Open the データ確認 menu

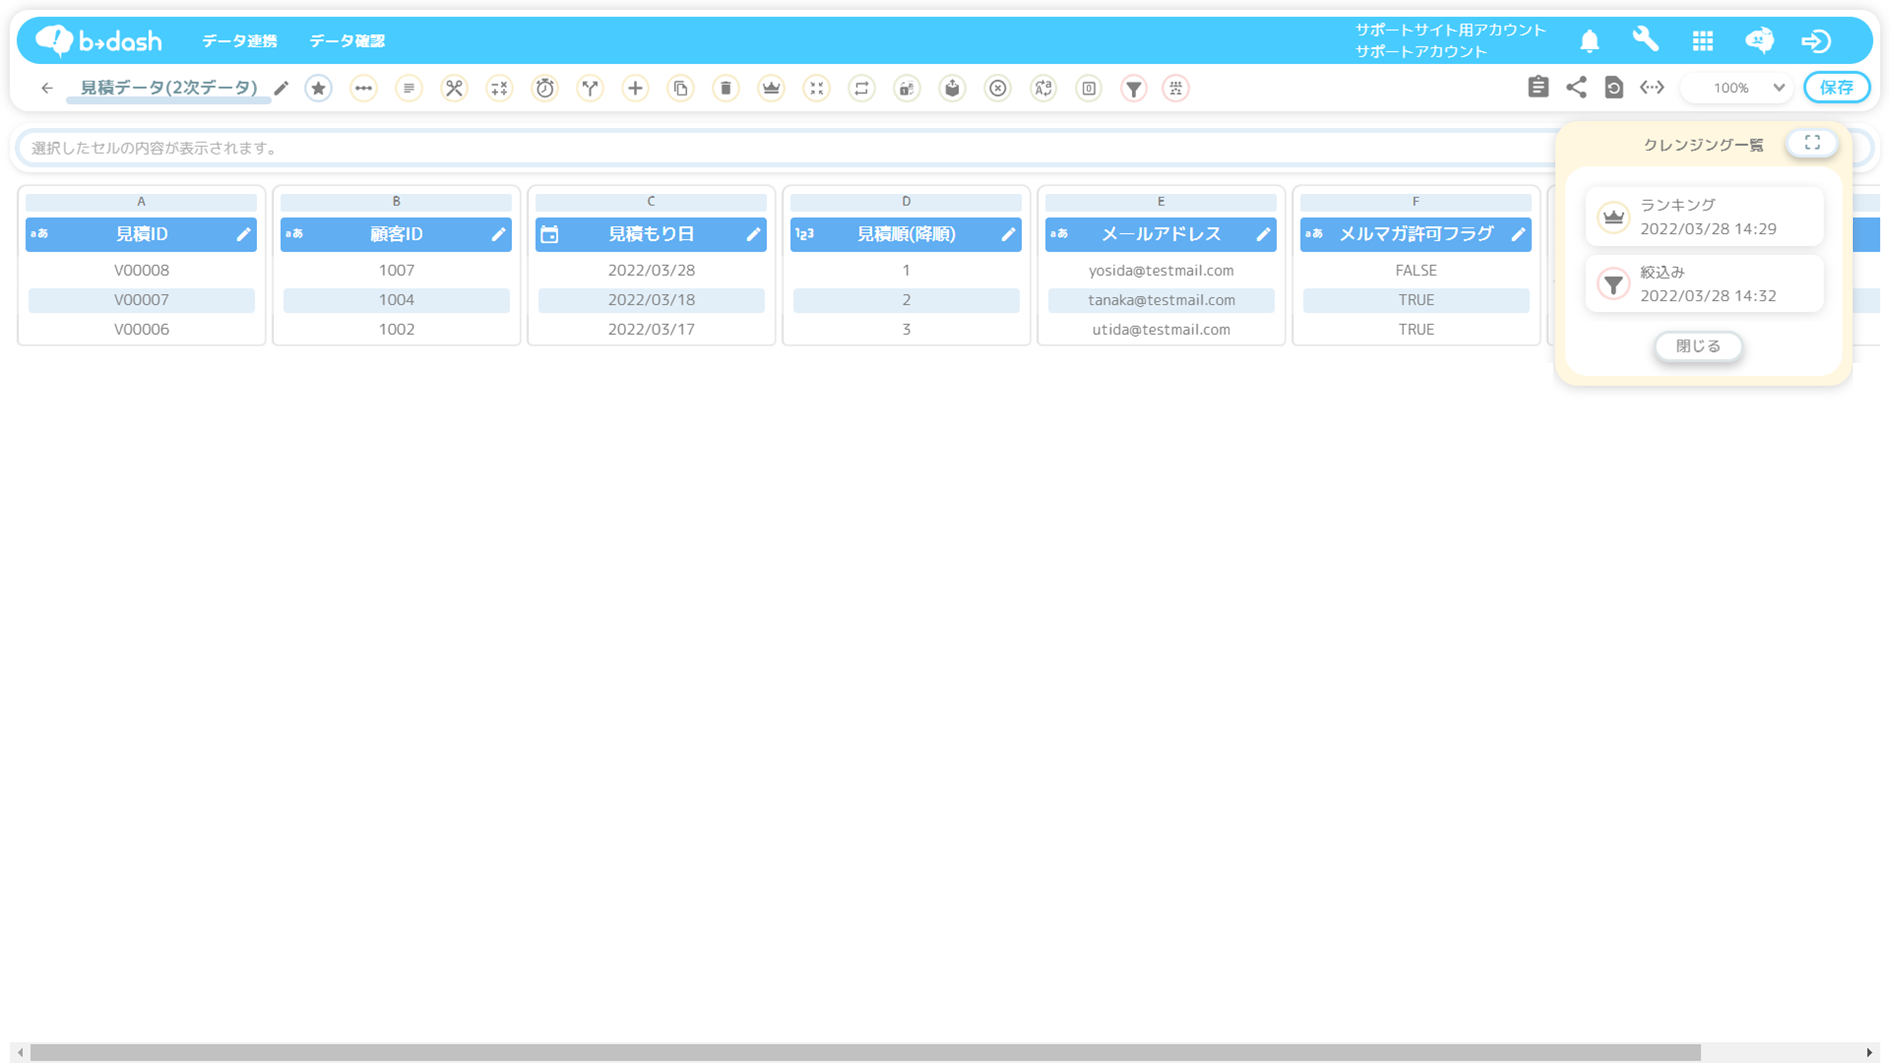(346, 41)
